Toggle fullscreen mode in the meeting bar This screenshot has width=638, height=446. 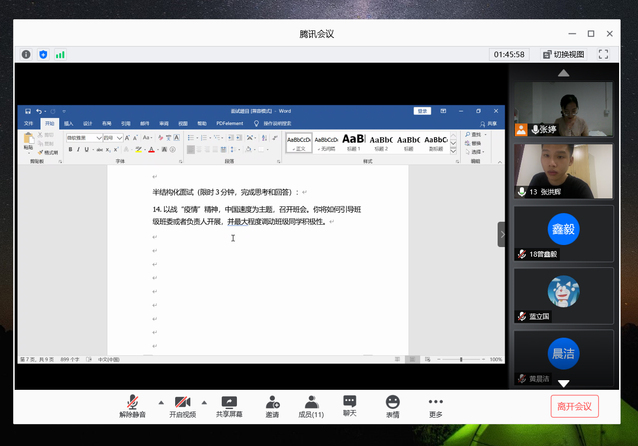(x=603, y=54)
